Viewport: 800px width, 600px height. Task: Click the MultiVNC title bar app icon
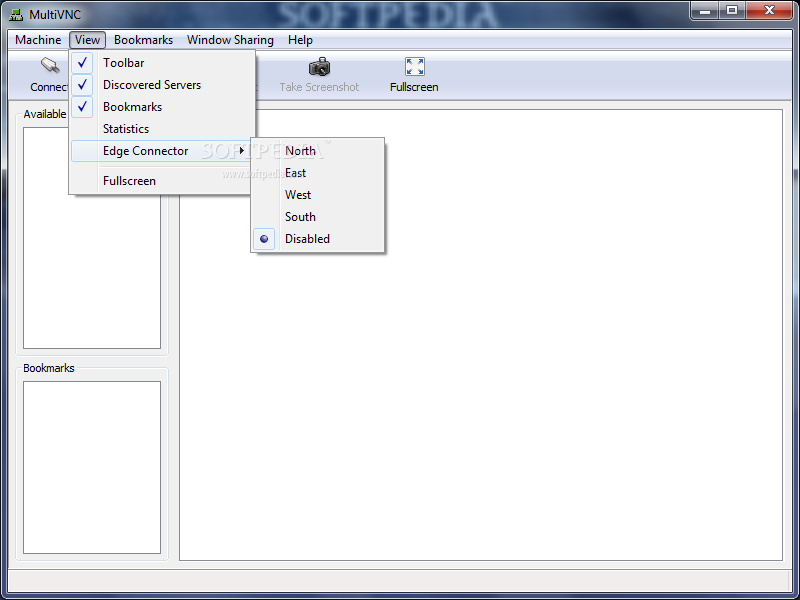click(x=16, y=14)
